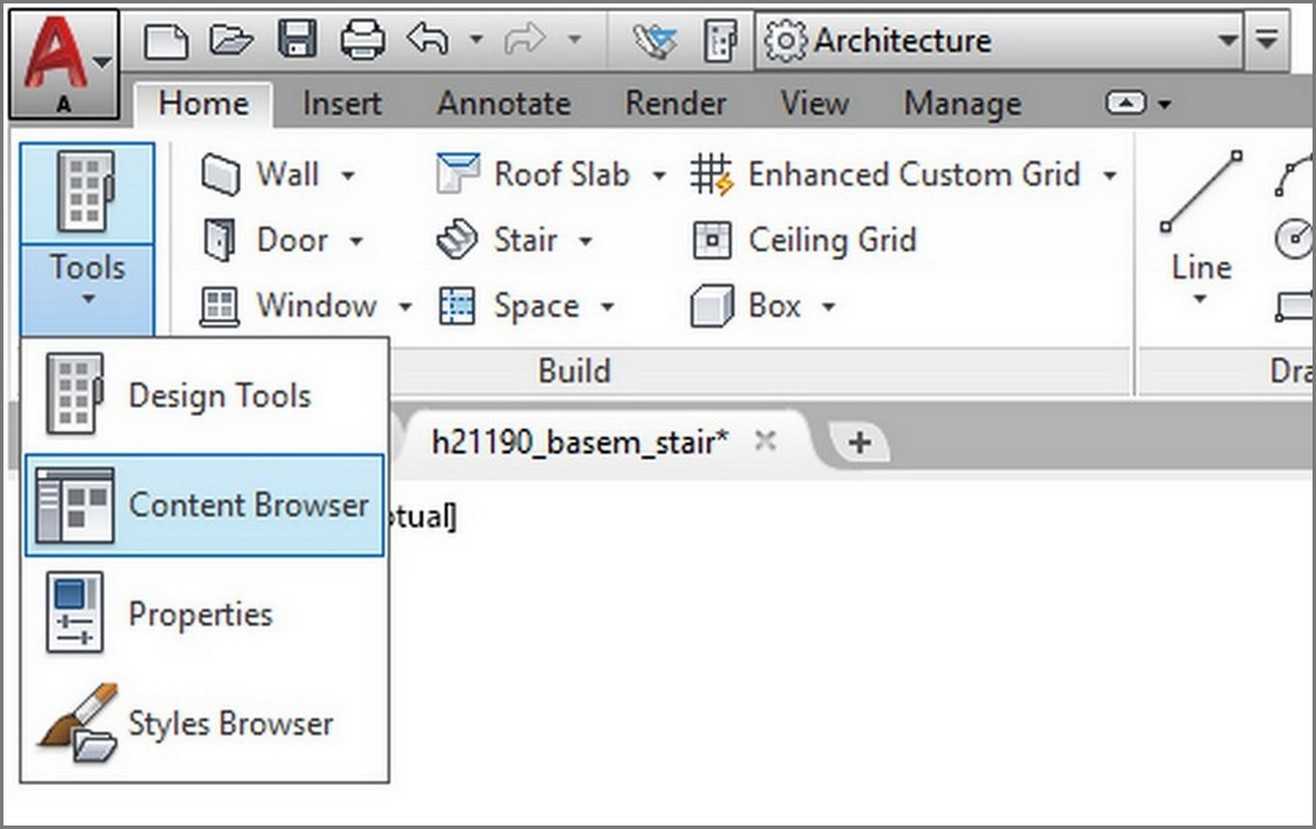Click the ribbon minimize toggle button
This screenshot has width=1316, height=829.
(x=1126, y=103)
